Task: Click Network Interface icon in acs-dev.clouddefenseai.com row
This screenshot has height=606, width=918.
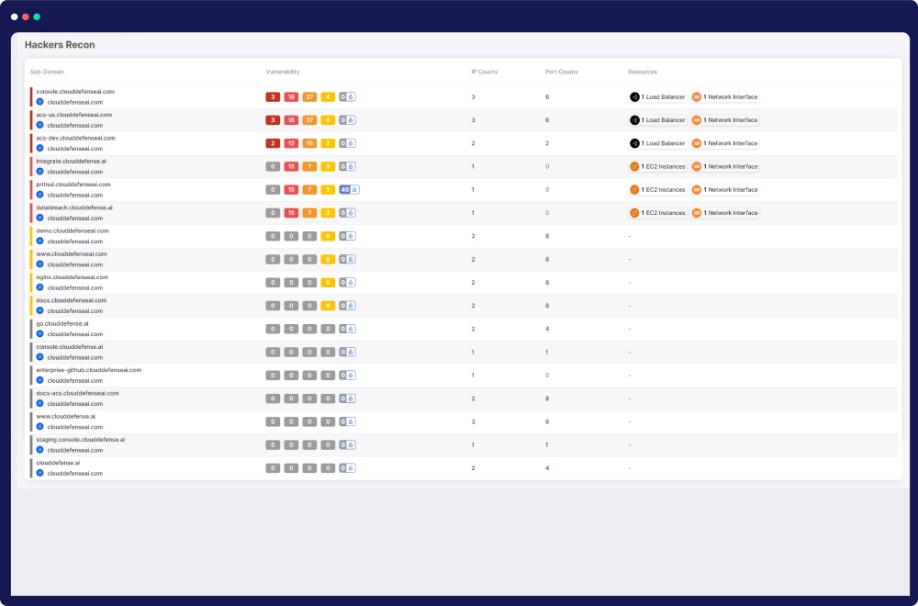Action: click(697, 143)
